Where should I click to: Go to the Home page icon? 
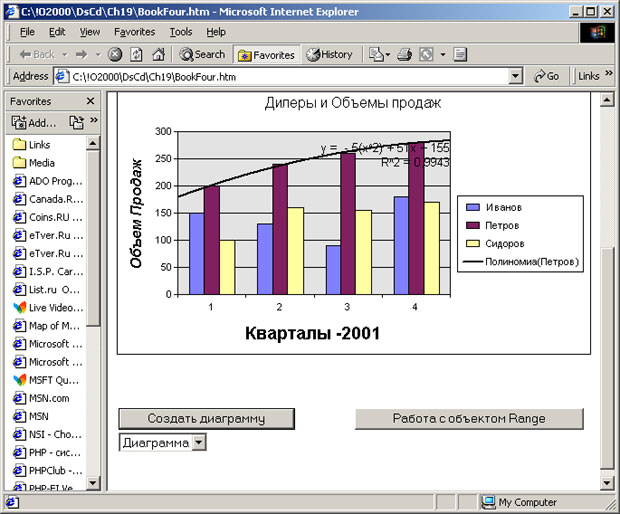coord(158,54)
